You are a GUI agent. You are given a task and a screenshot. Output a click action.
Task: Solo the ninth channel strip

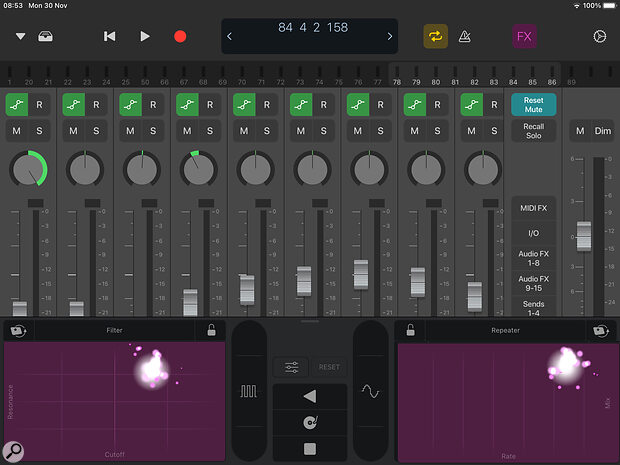pyautogui.click(x=494, y=131)
